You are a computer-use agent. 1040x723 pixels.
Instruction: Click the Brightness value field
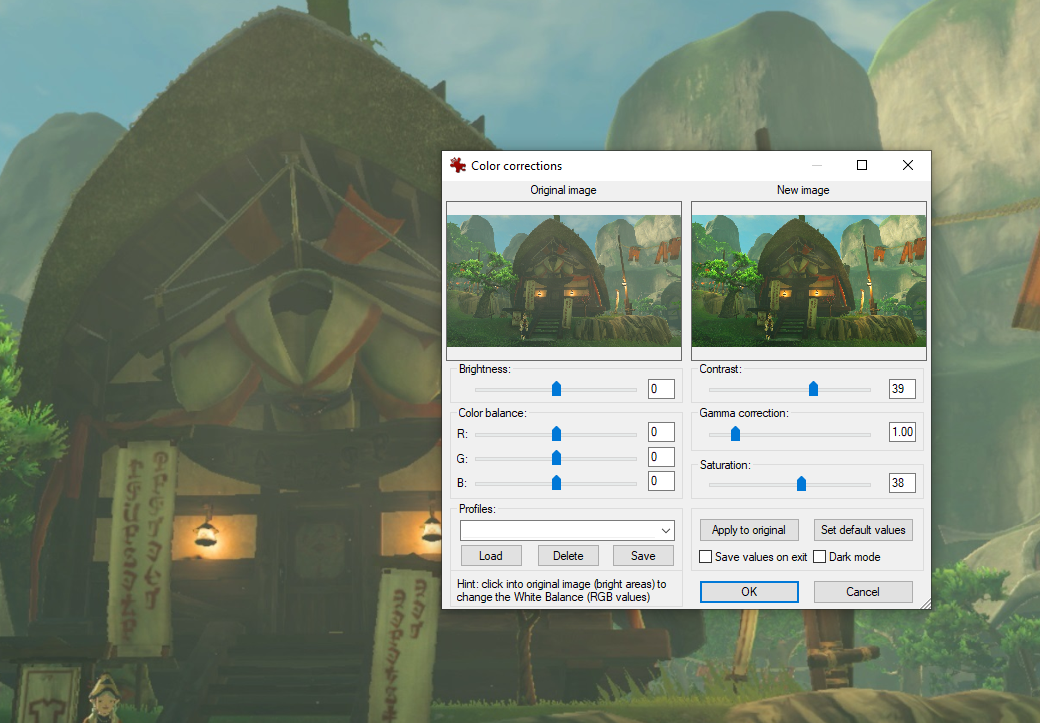pyautogui.click(x=661, y=389)
